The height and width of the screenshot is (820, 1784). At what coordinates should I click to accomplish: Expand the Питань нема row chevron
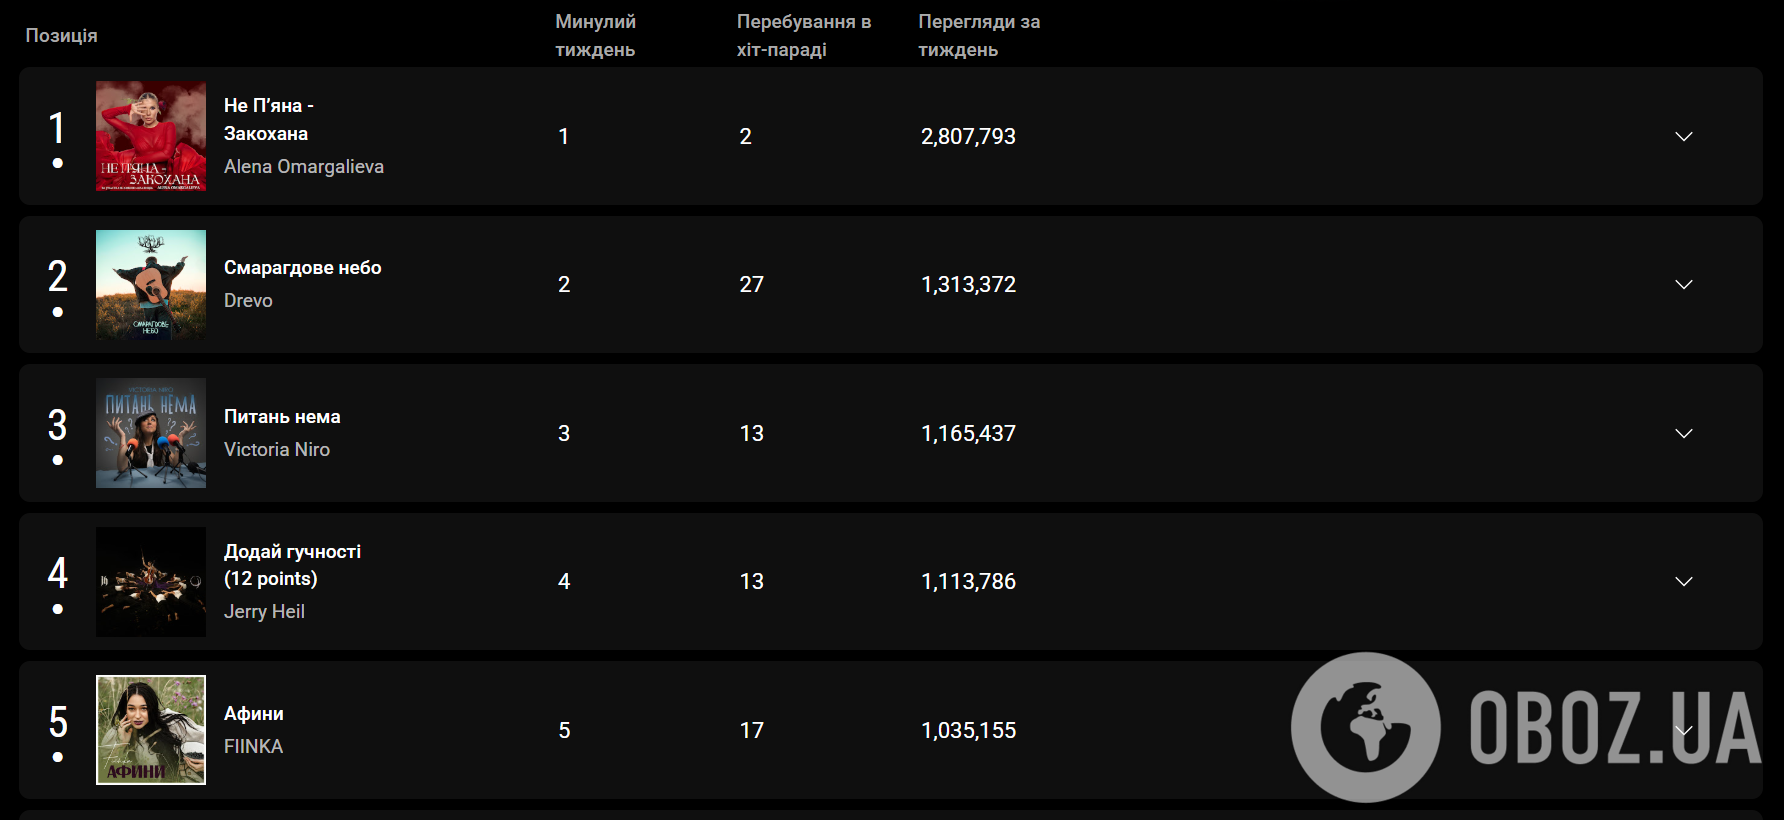(x=1683, y=433)
